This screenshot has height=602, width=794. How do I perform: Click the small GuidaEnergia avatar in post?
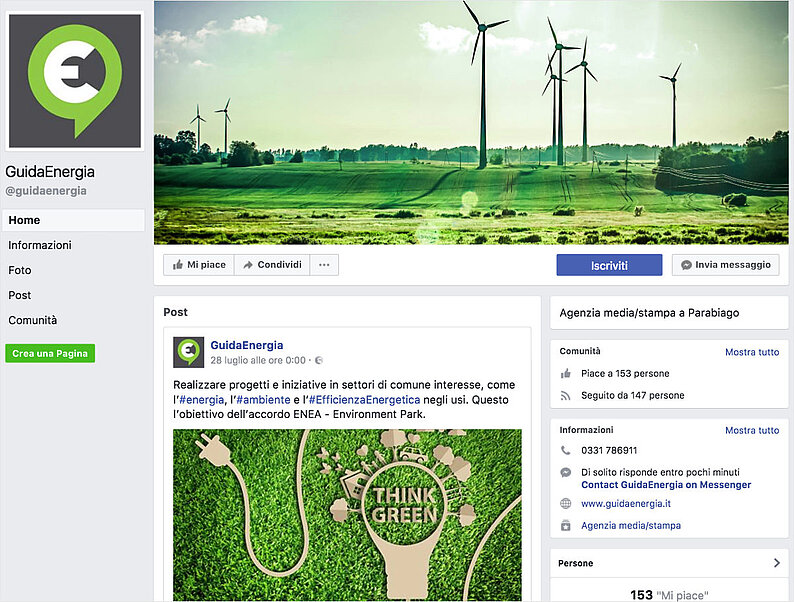[189, 352]
